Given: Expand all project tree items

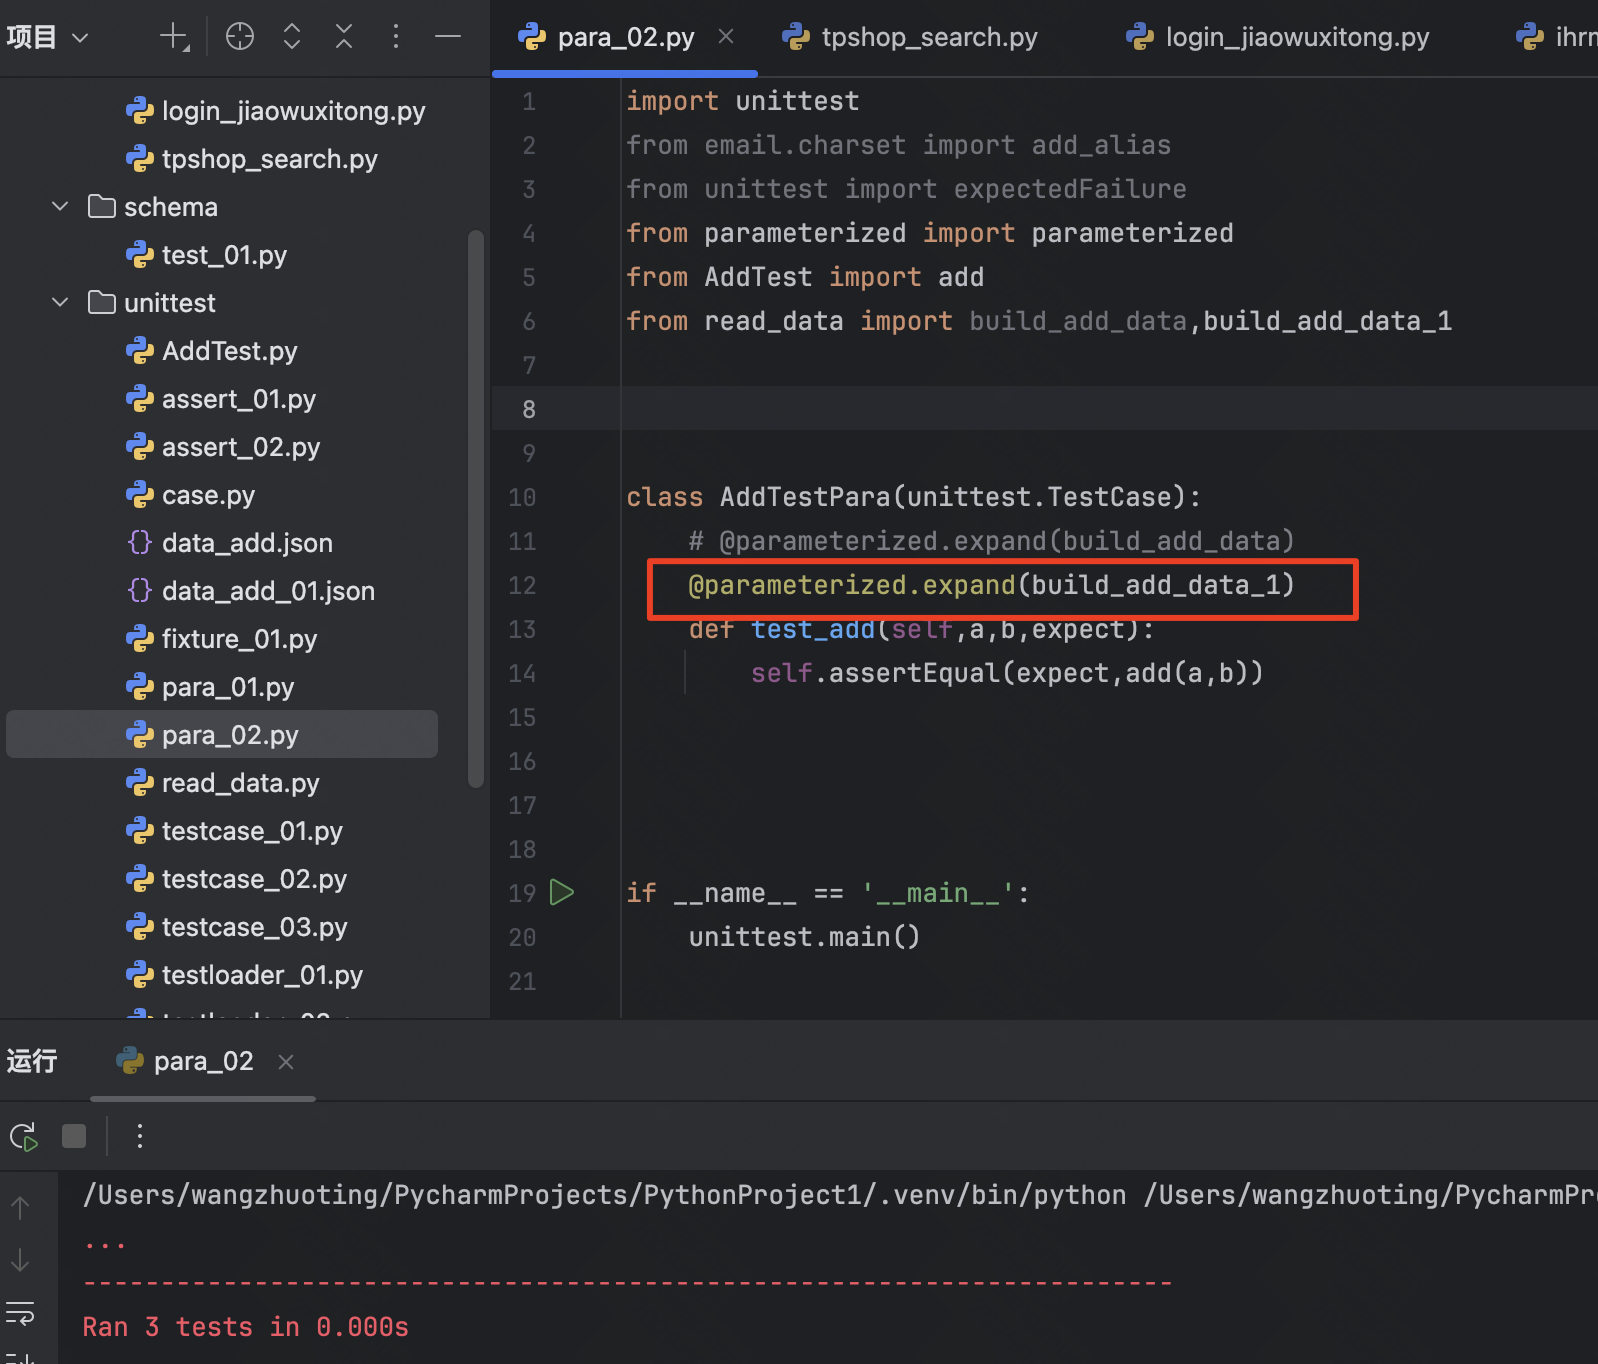Looking at the screenshot, I should coord(292,37).
